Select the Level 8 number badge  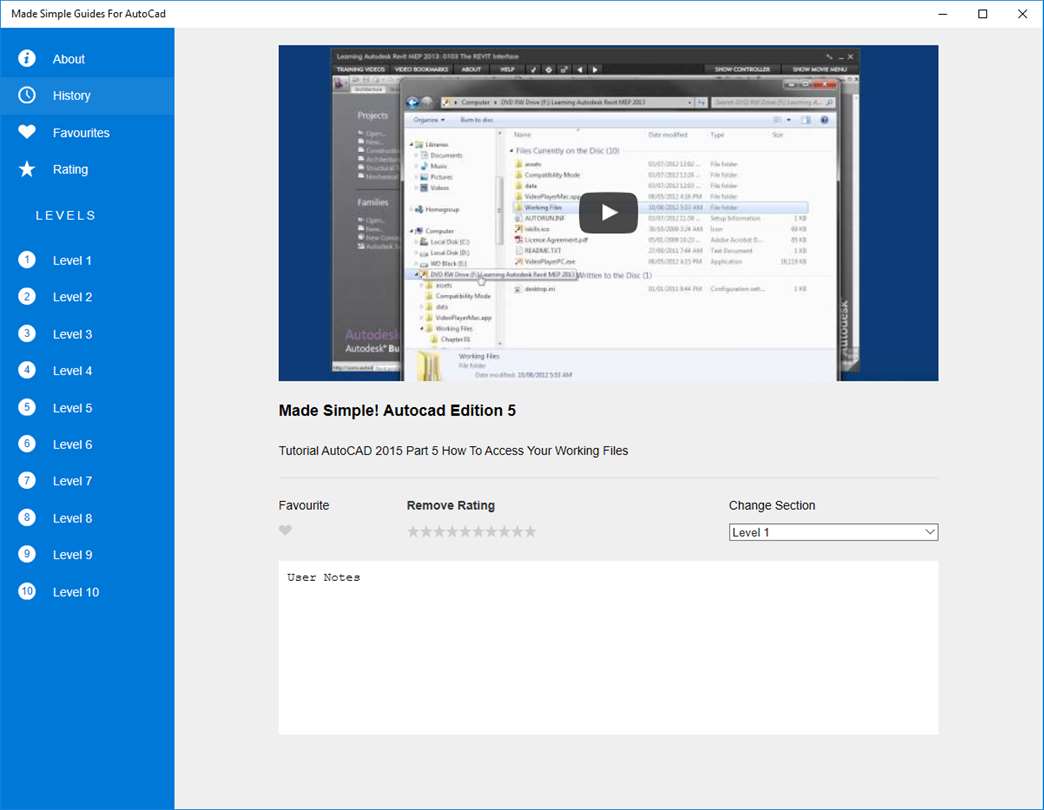pyautogui.click(x=27, y=517)
